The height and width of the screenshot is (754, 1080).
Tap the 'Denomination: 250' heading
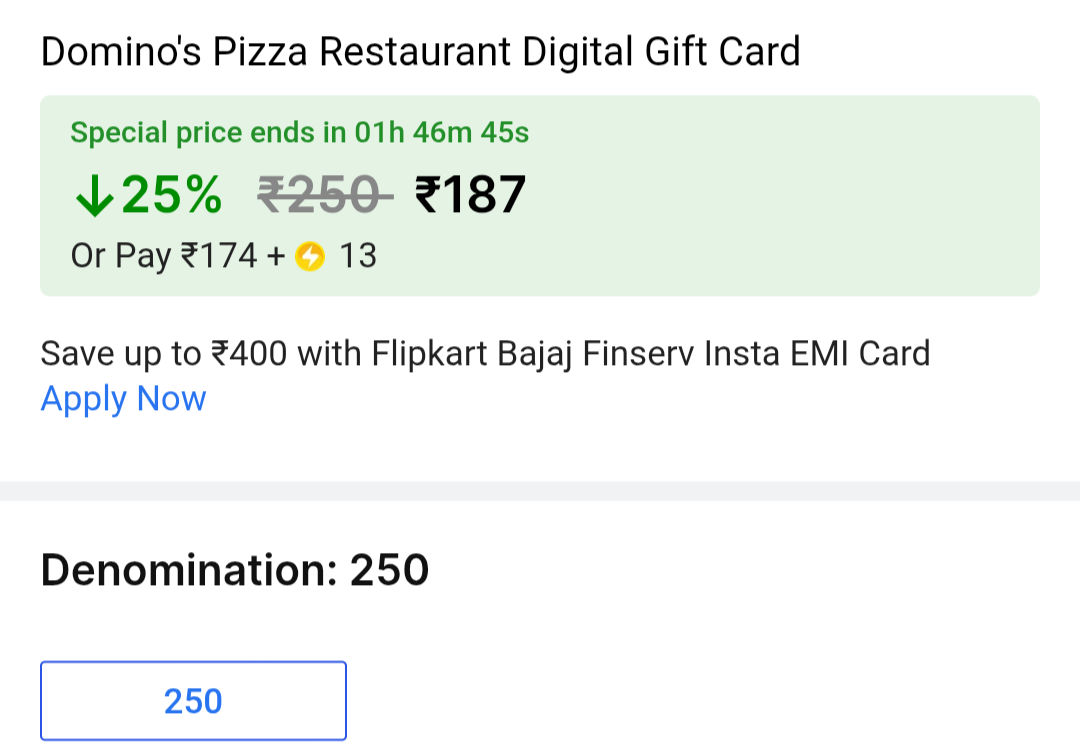[x=235, y=570]
